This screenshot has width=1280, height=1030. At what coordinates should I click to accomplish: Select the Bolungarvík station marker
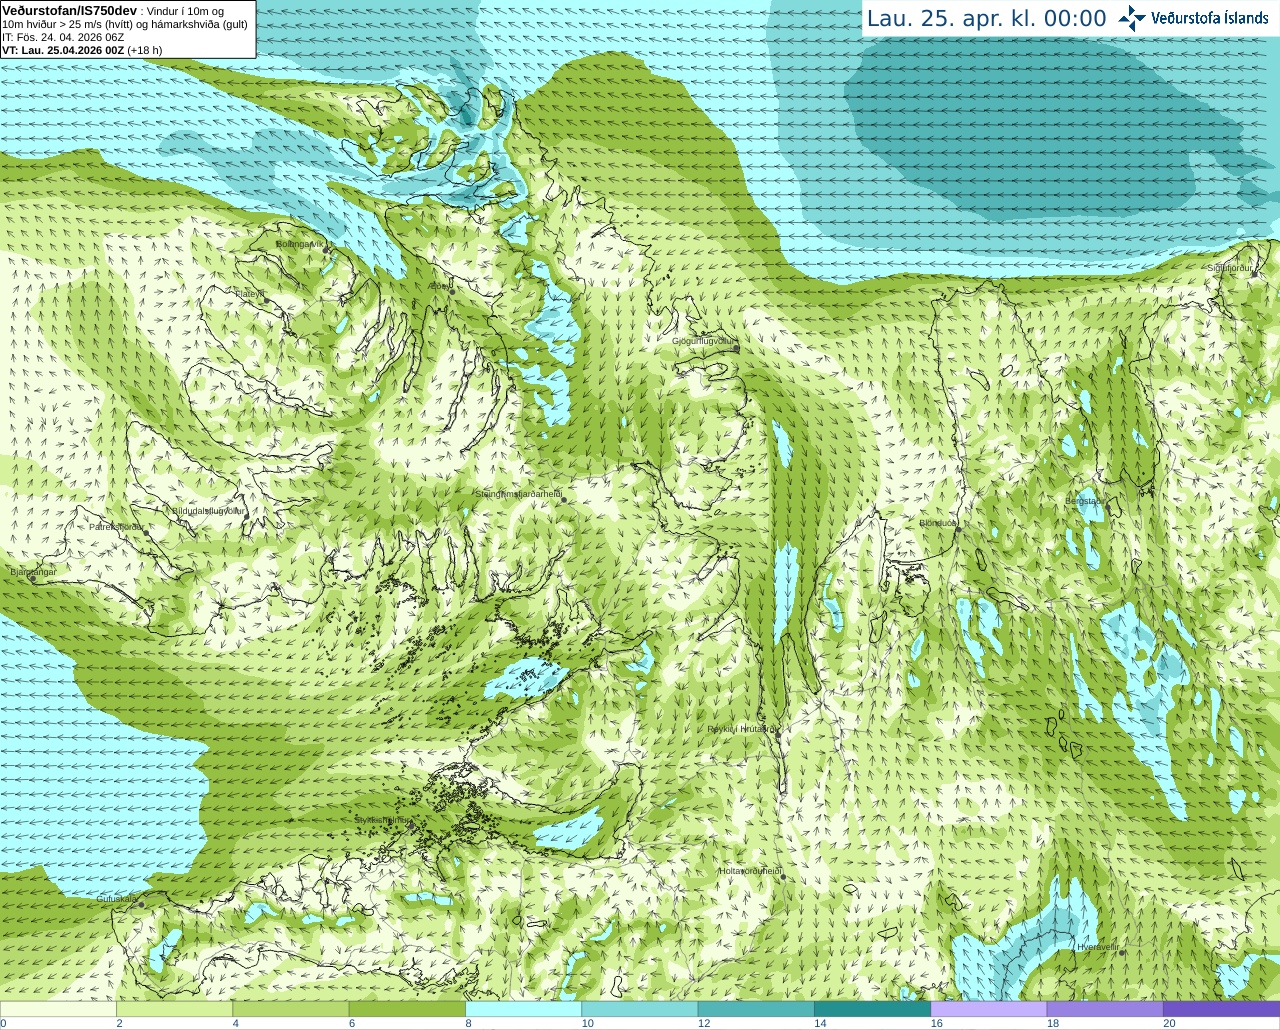(x=326, y=249)
